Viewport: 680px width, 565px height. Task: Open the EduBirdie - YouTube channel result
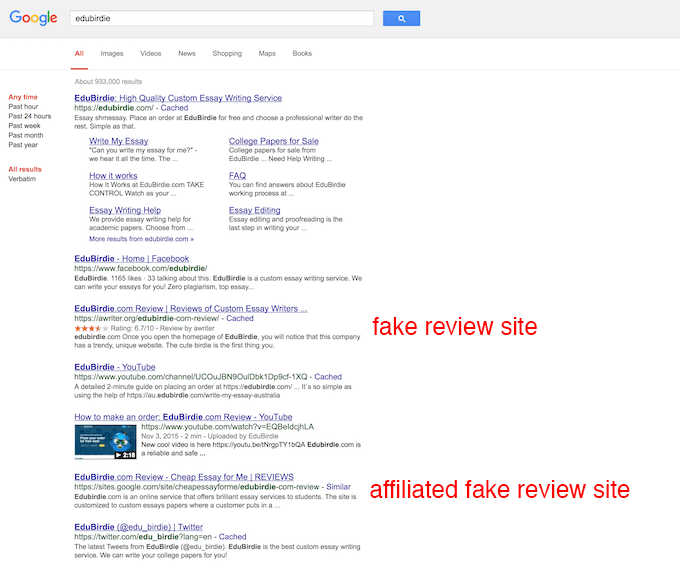point(114,367)
